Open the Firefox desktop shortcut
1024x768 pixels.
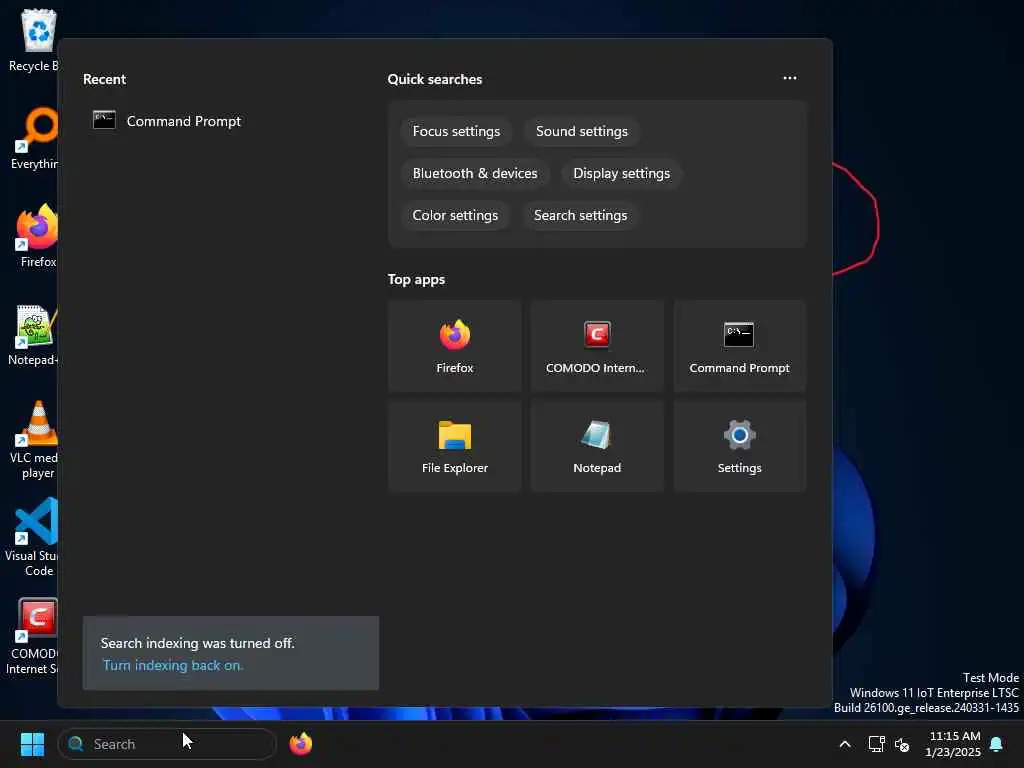point(36,236)
